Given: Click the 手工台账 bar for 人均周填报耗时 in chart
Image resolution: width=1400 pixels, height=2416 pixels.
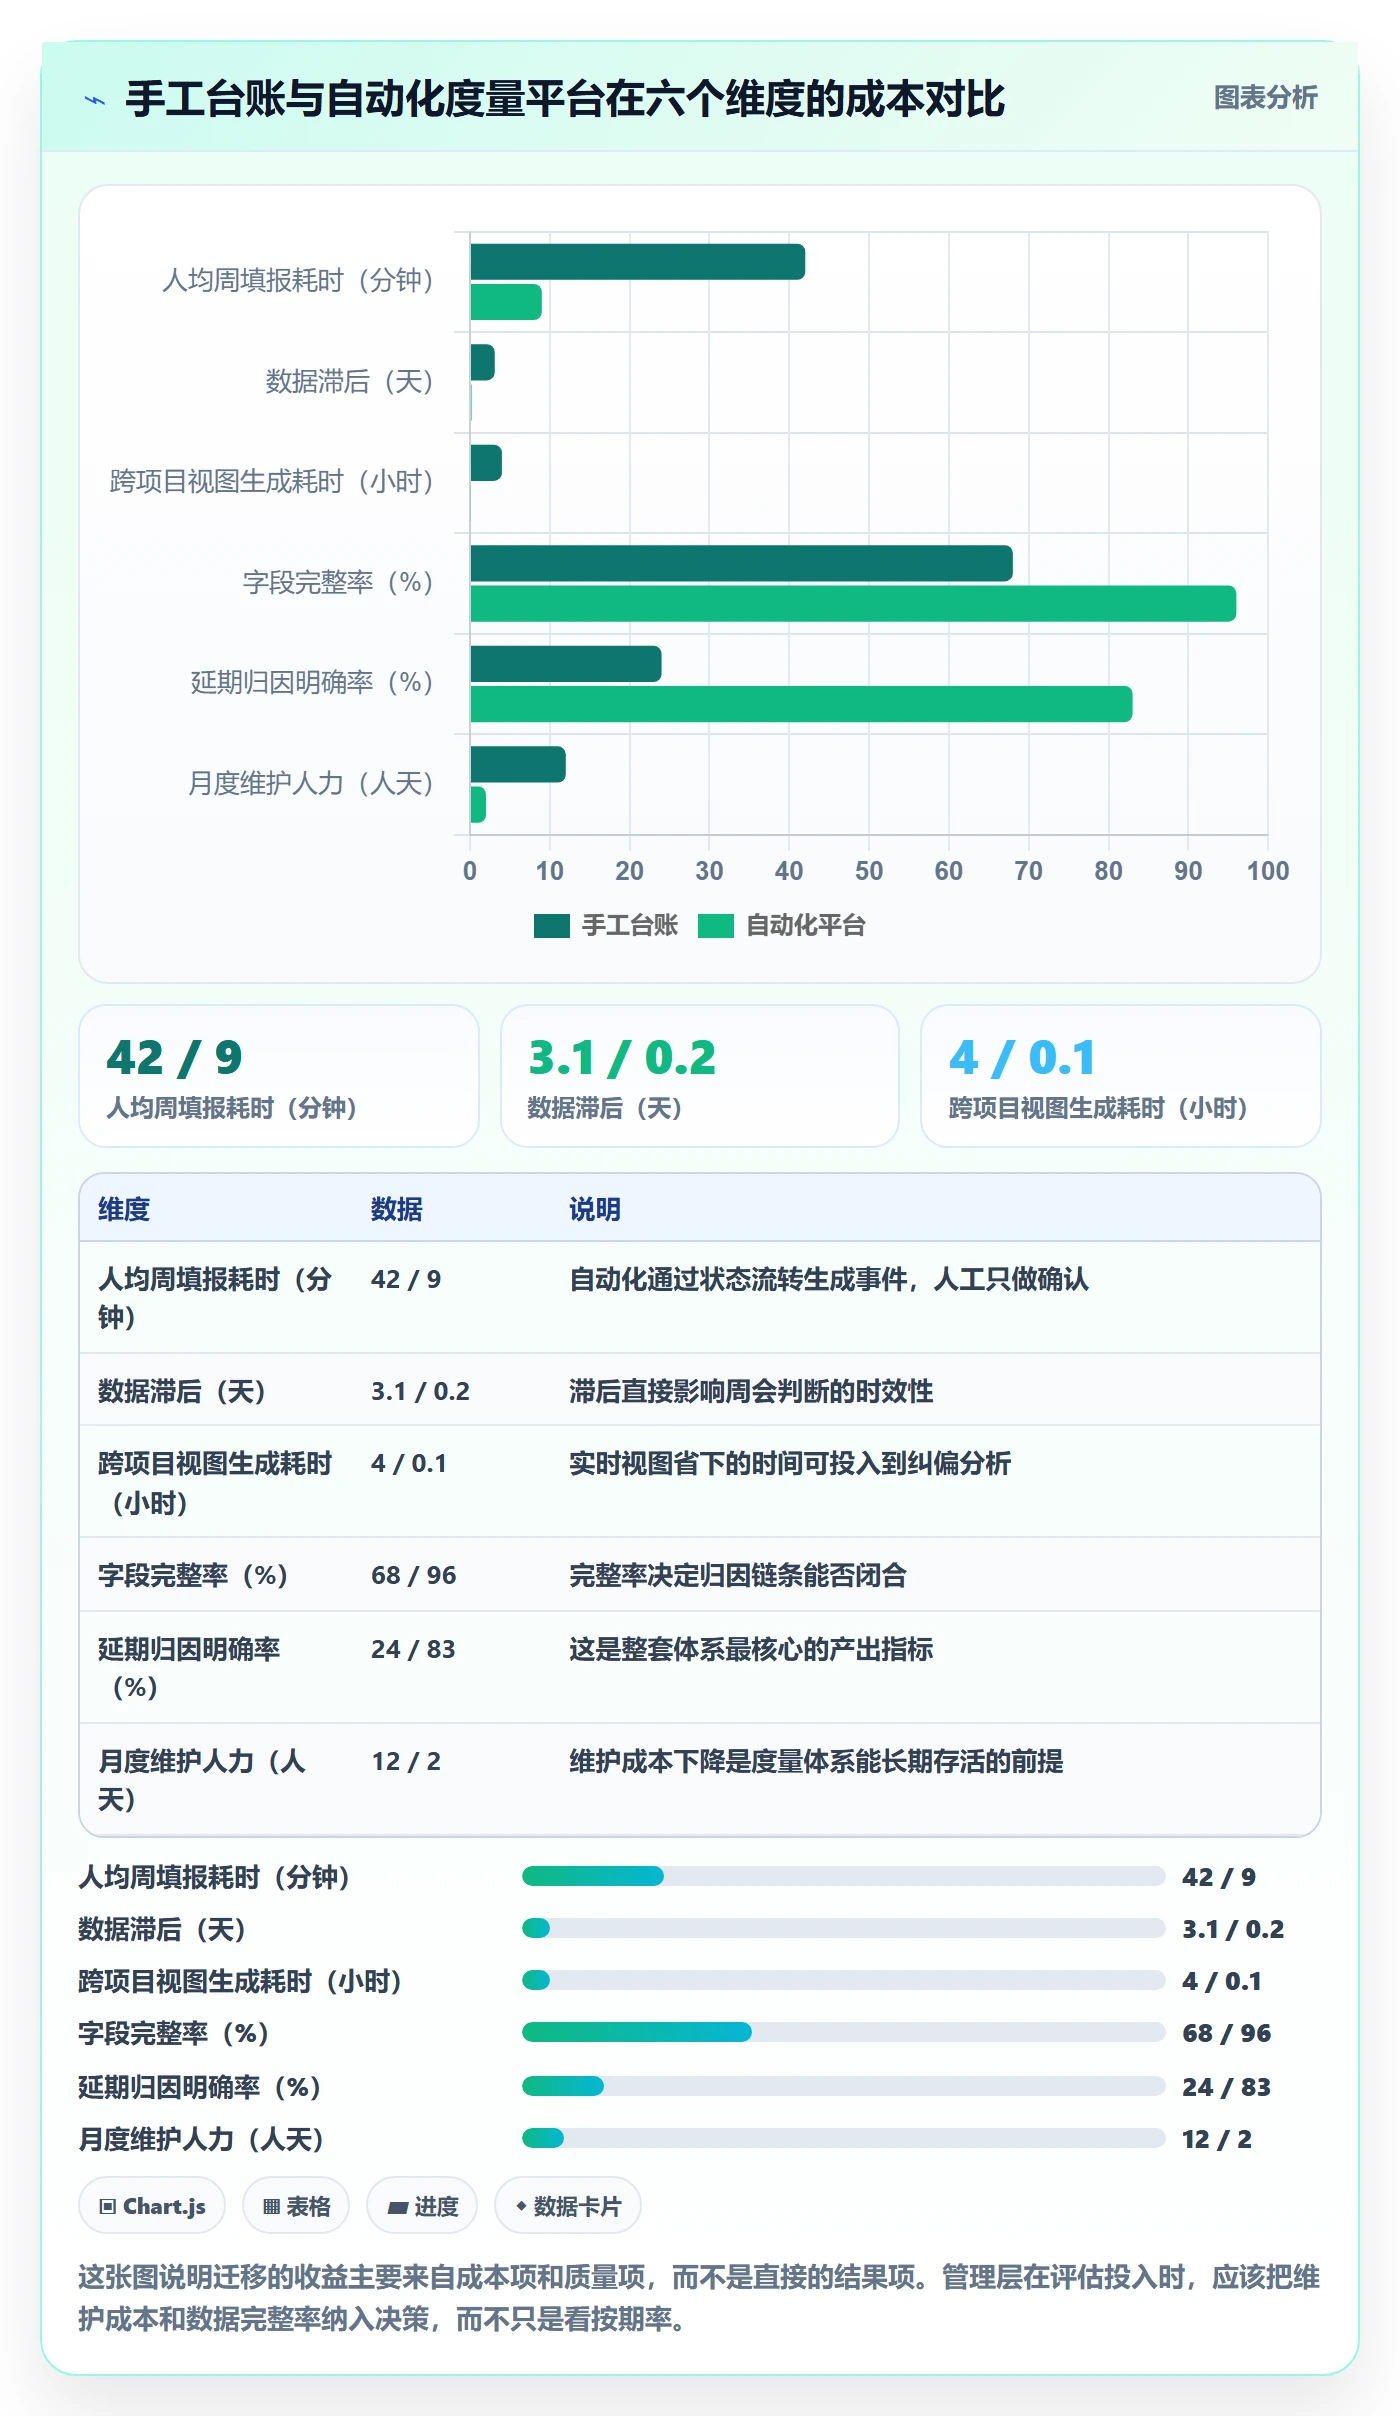Looking at the screenshot, I should click(637, 262).
